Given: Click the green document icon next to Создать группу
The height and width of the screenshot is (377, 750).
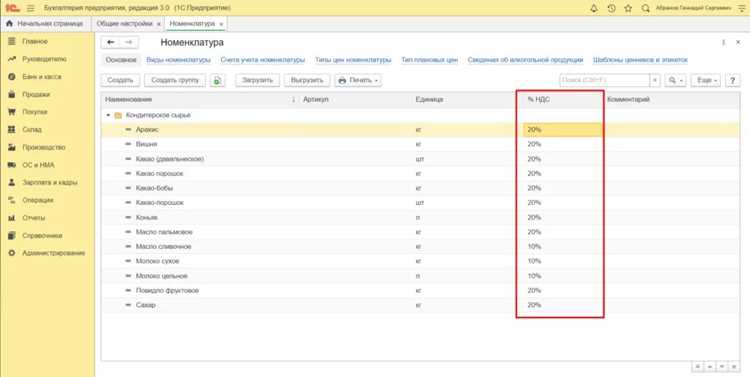Looking at the screenshot, I should [x=217, y=80].
